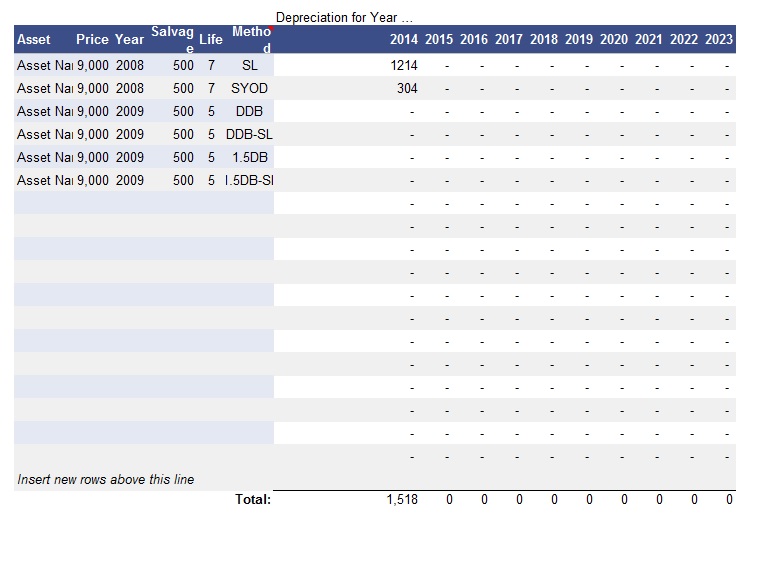
Task: Click the Year column header
Action: (129, 39)
